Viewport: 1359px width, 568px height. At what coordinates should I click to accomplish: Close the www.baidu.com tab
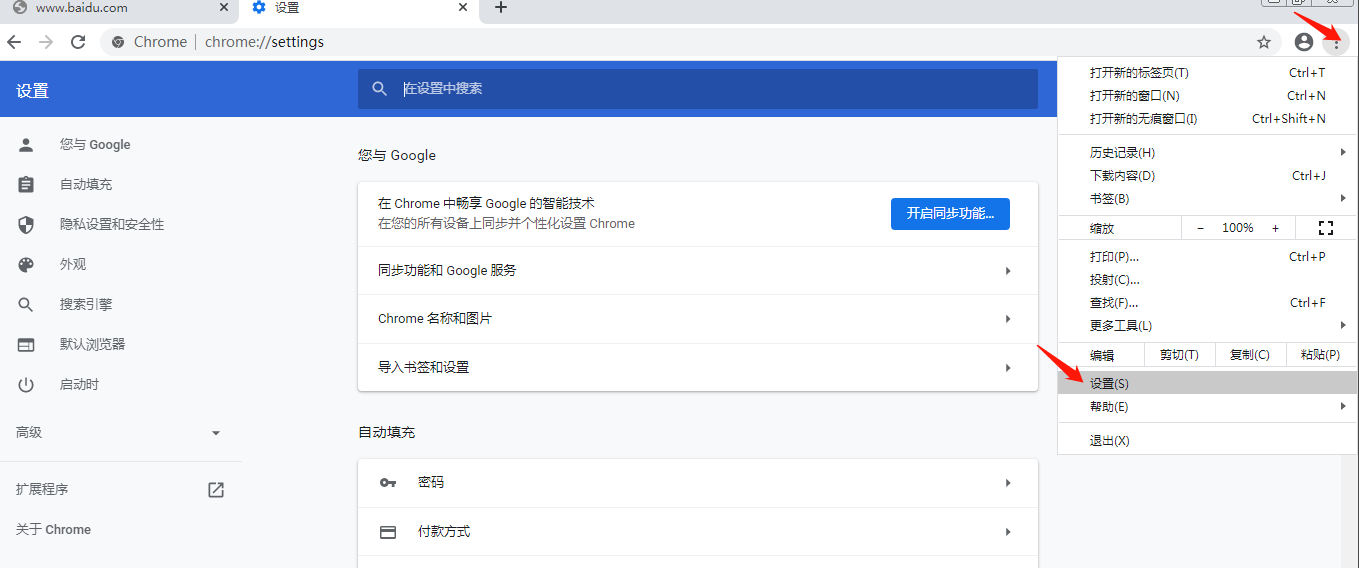pyautogui.click(x=224, y=7)
